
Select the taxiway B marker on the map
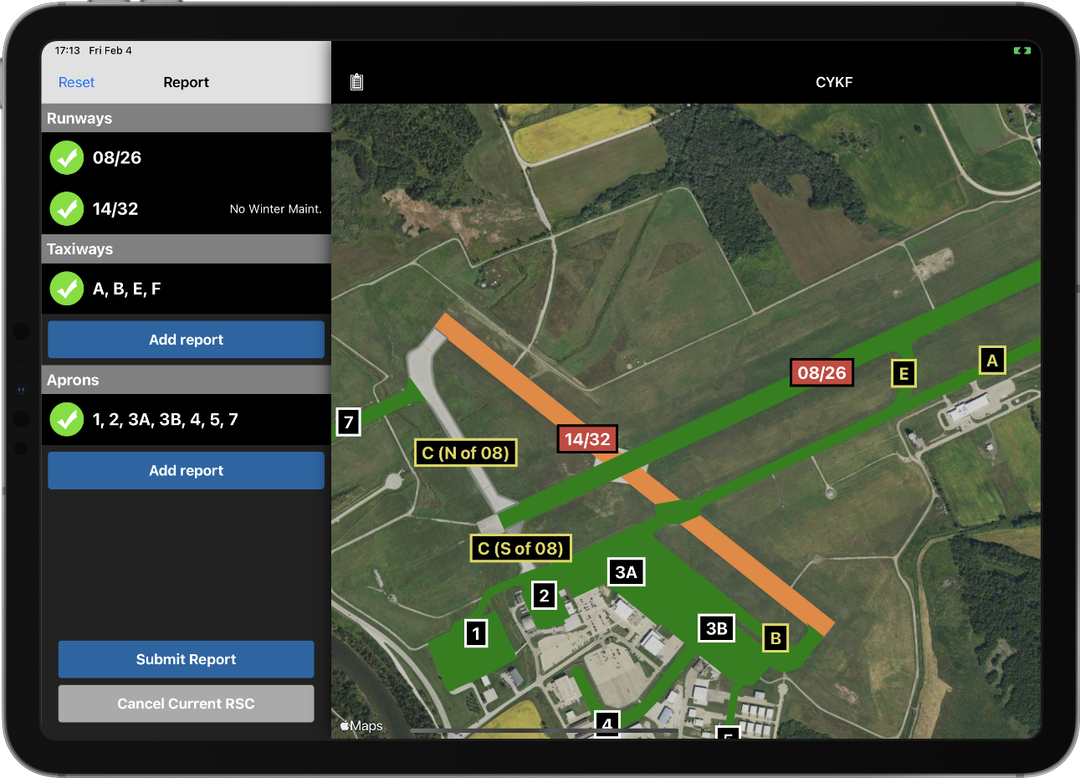tap(775, 637)
